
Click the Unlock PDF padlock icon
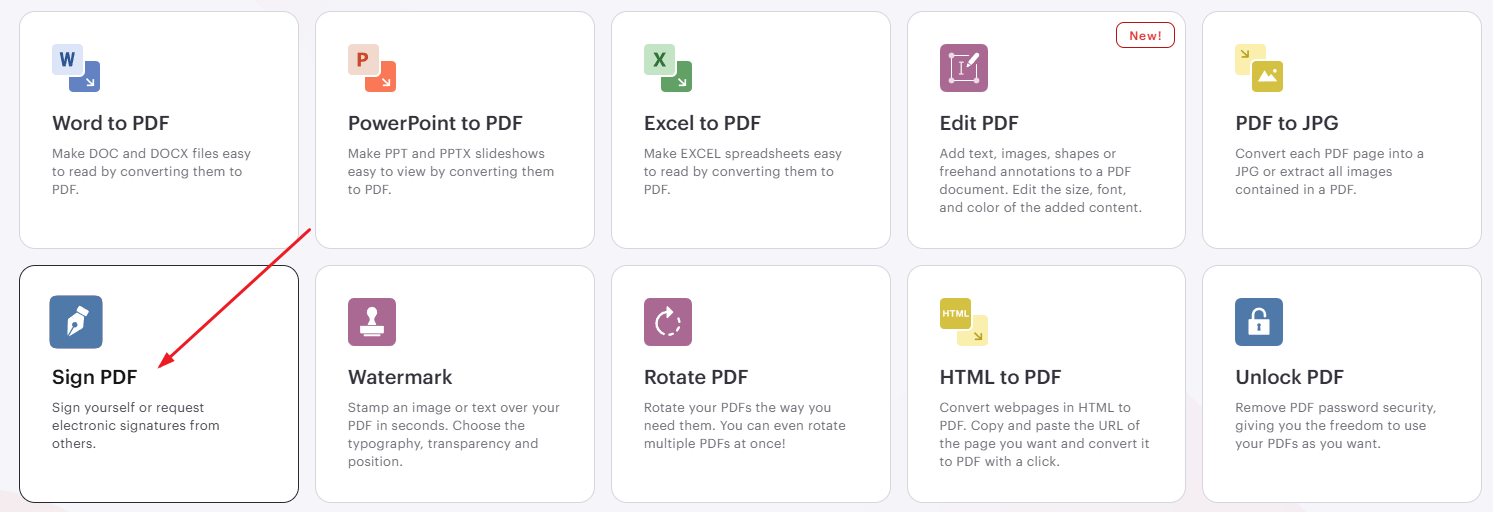tap(1259, 322)
